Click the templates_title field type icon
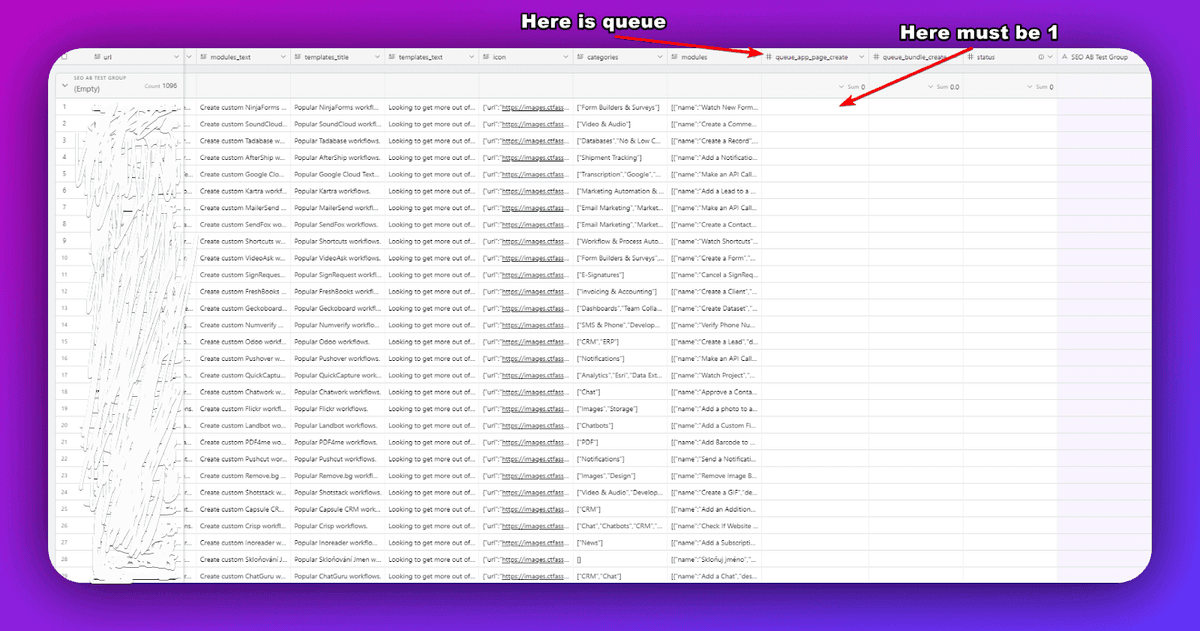Image resolution: width=1200 pixels, height=631 pixels. tap(297, 58)
